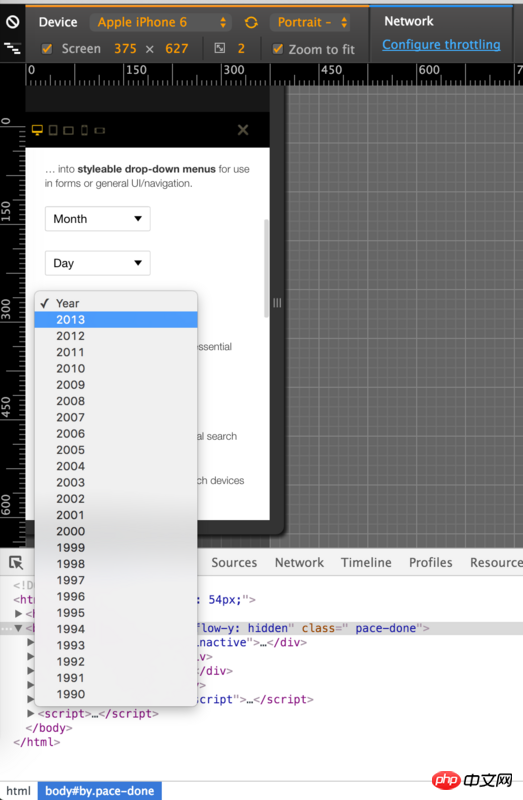This screenshot has width=523, height=800.
Task: Click the body#by.pace-done breadcrumb
Action: coord(99,791)
